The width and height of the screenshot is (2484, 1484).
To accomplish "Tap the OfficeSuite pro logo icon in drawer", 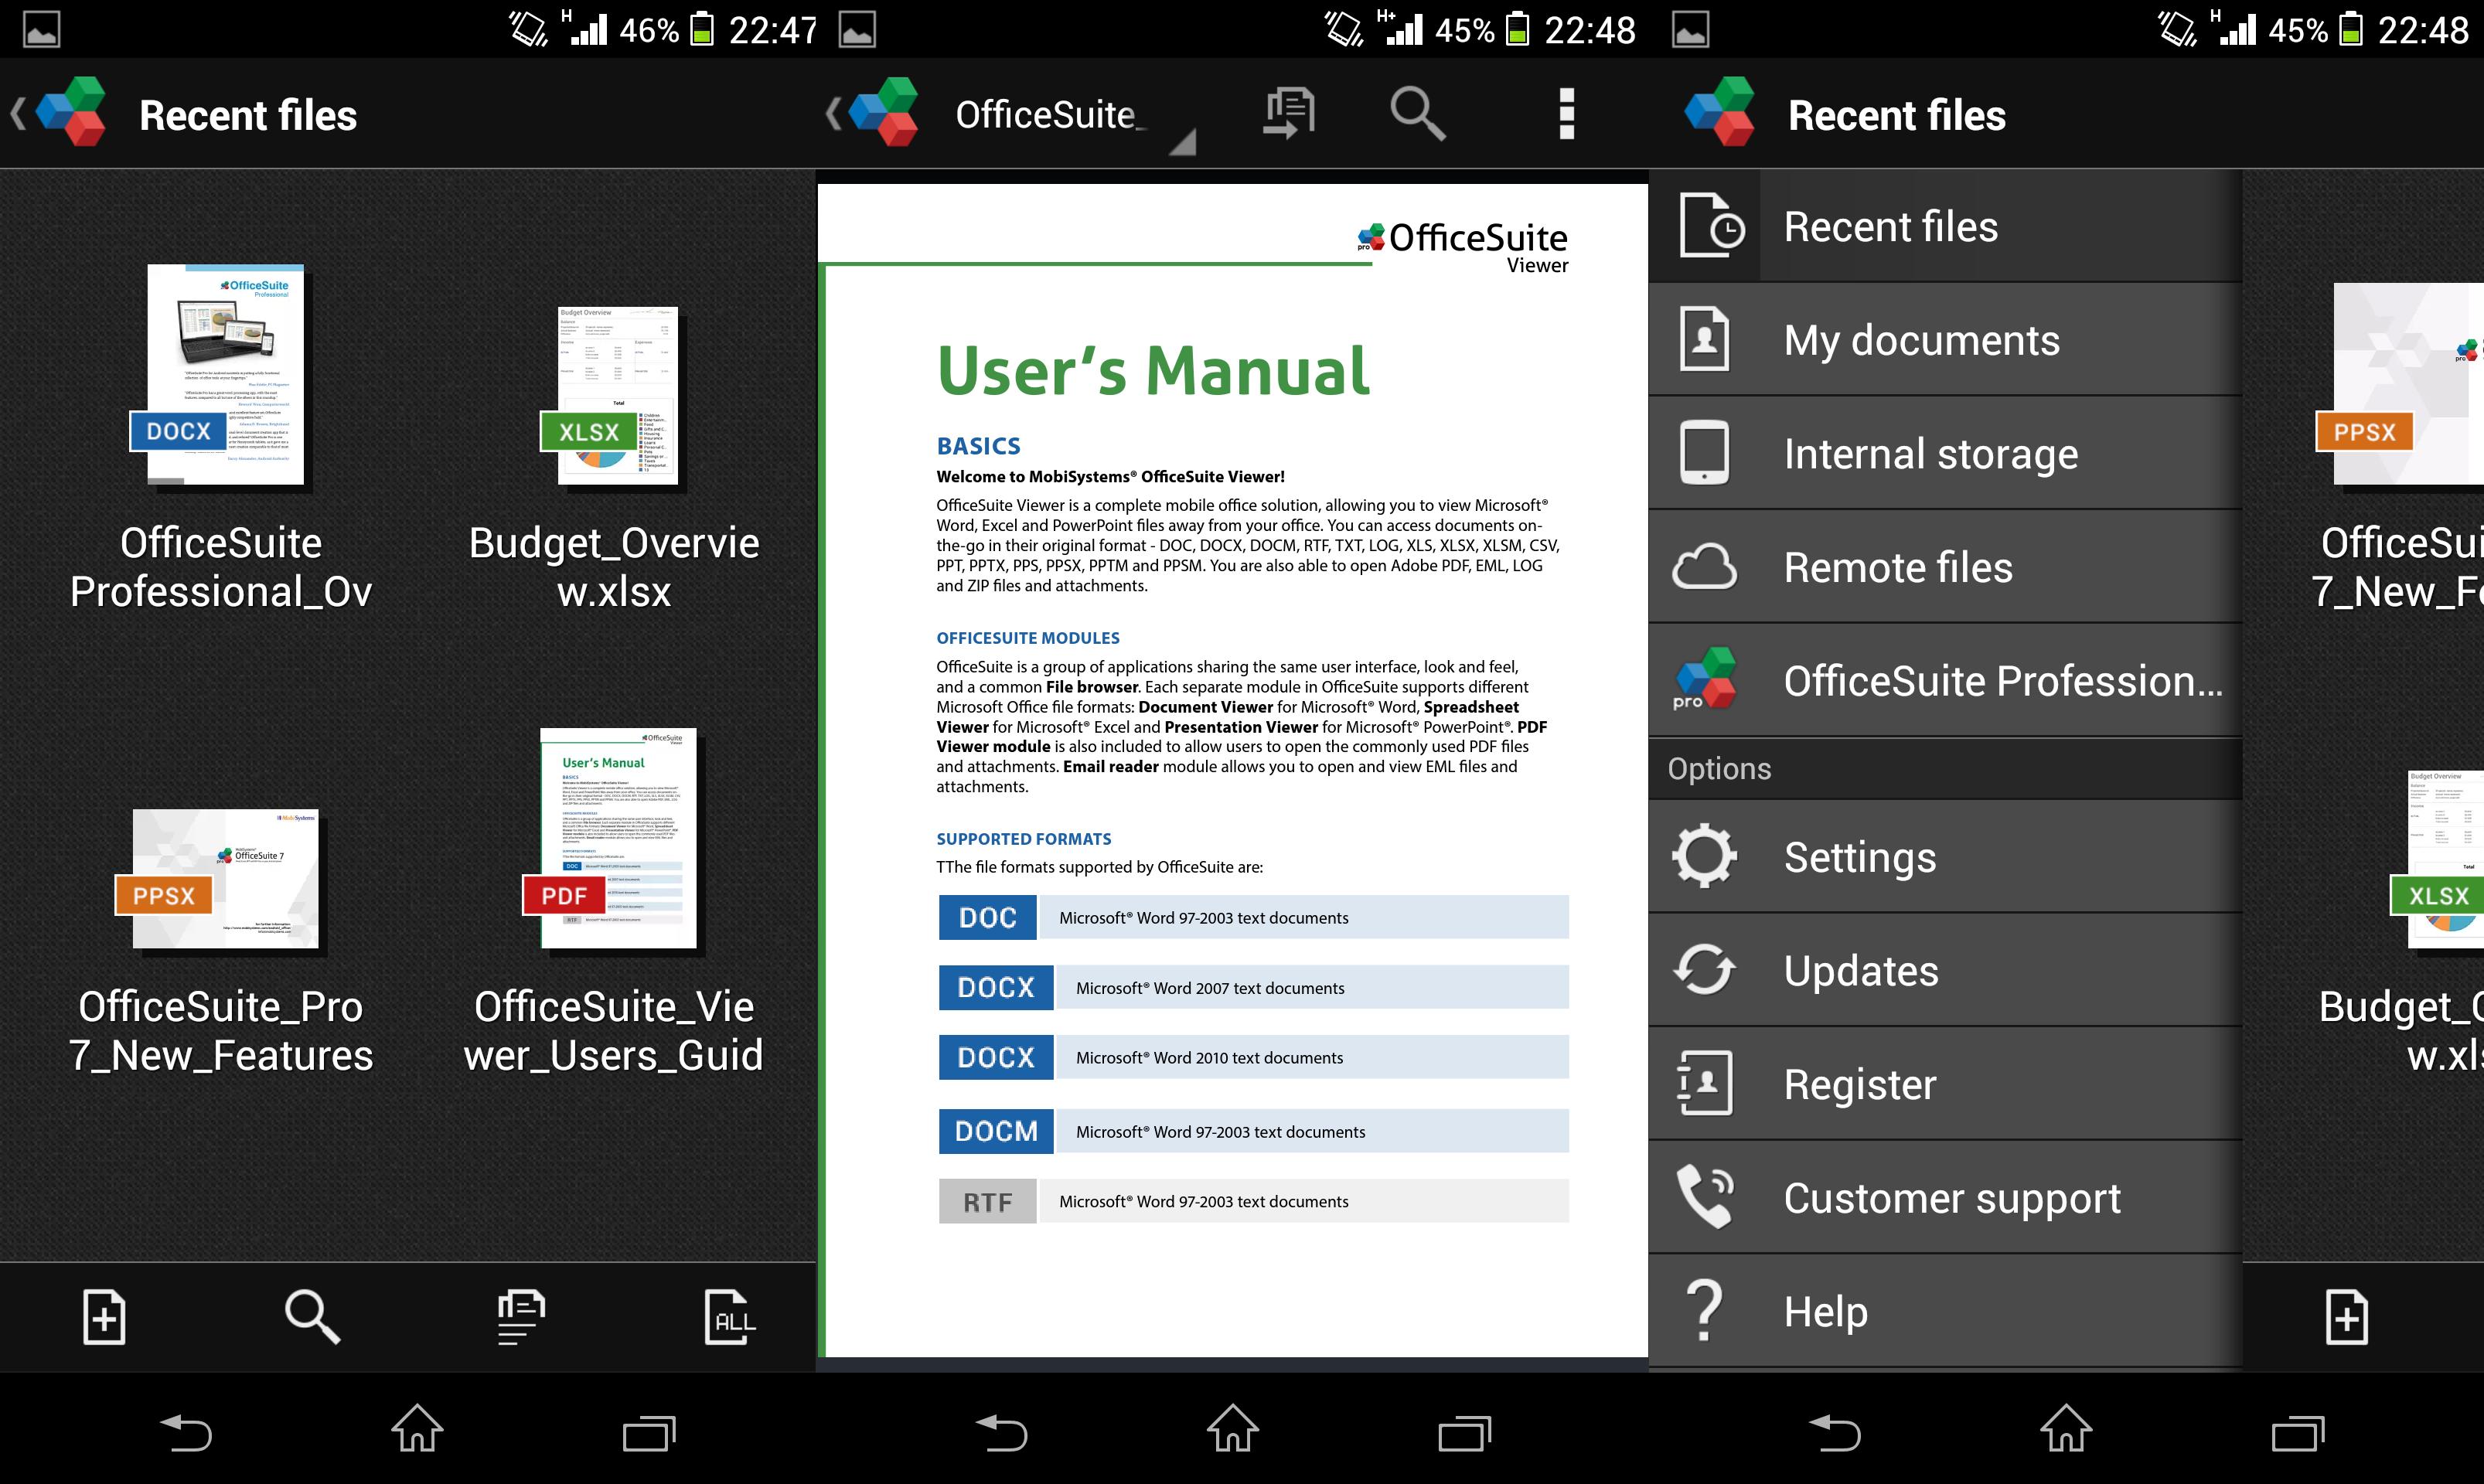I will coord(1705,679).
